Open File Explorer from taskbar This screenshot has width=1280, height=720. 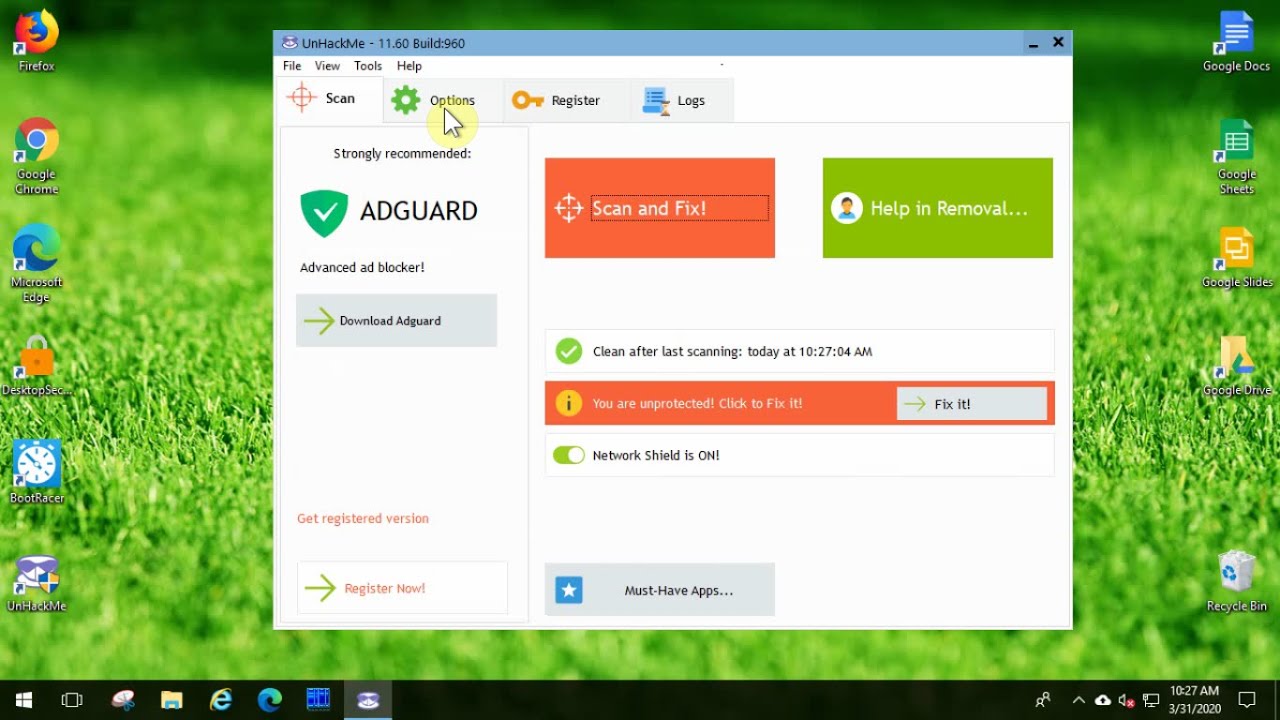click(172, 700)
